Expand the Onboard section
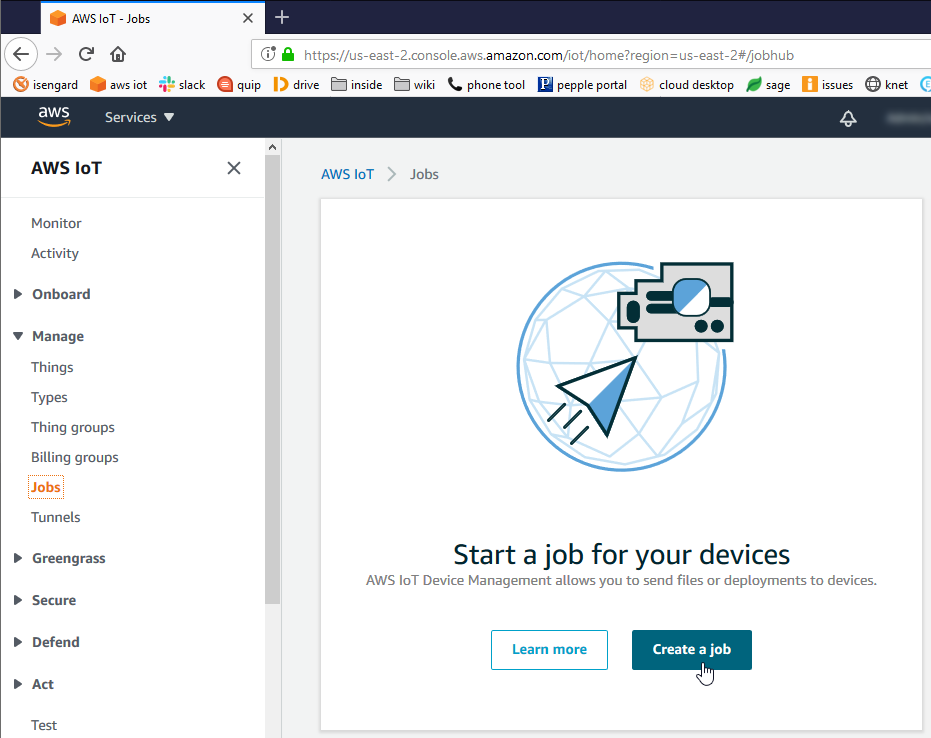 (x=52, y=294)
